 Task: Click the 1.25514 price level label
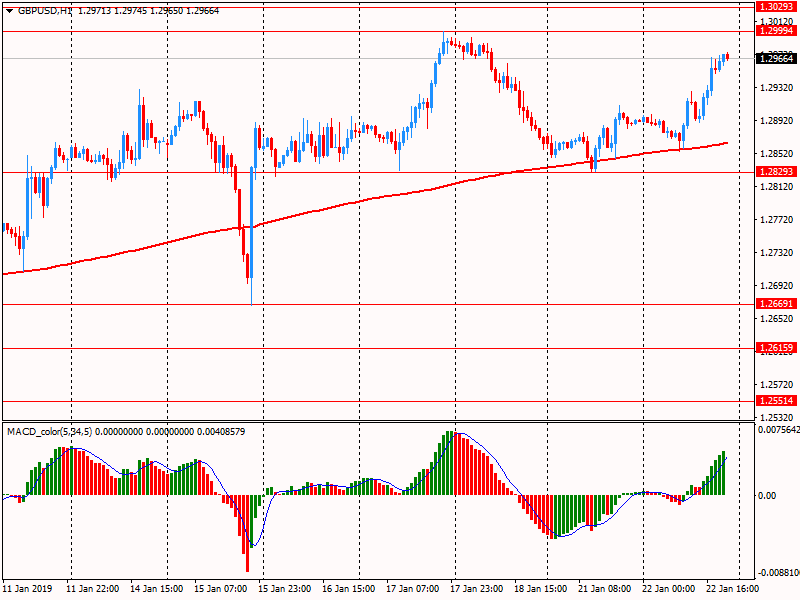(x=776, y=401)
